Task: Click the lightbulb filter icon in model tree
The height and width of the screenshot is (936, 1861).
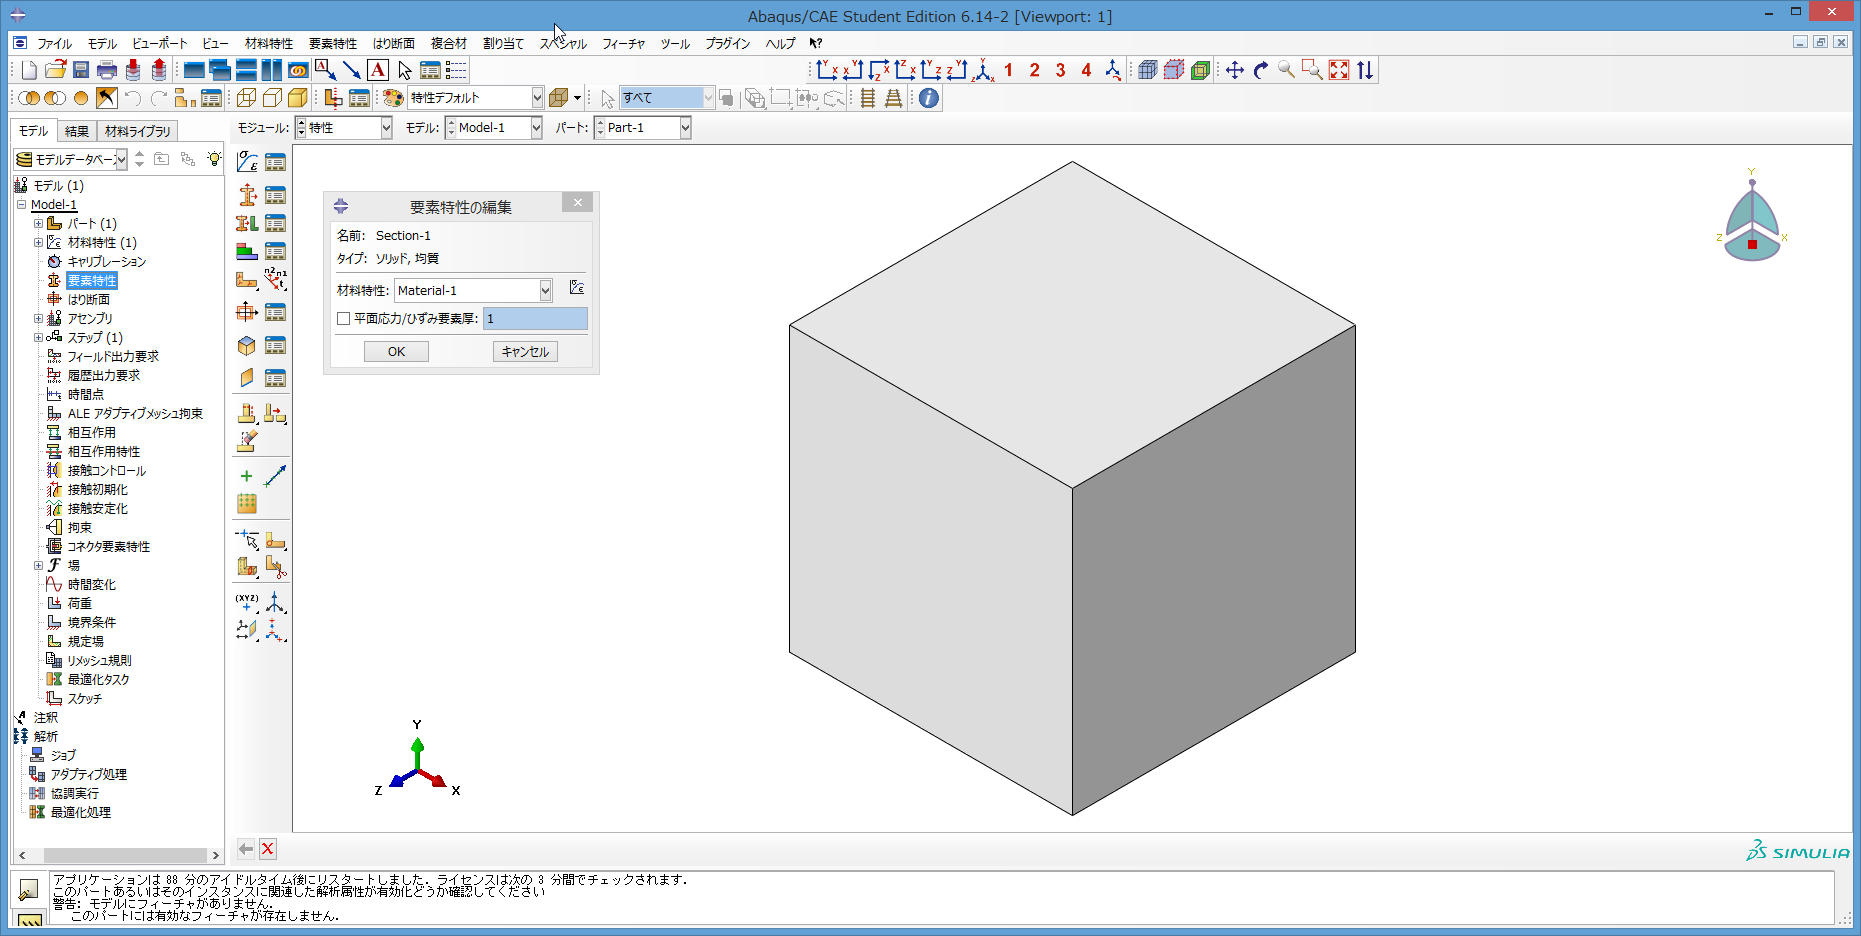Action: (x=213, y=159)
